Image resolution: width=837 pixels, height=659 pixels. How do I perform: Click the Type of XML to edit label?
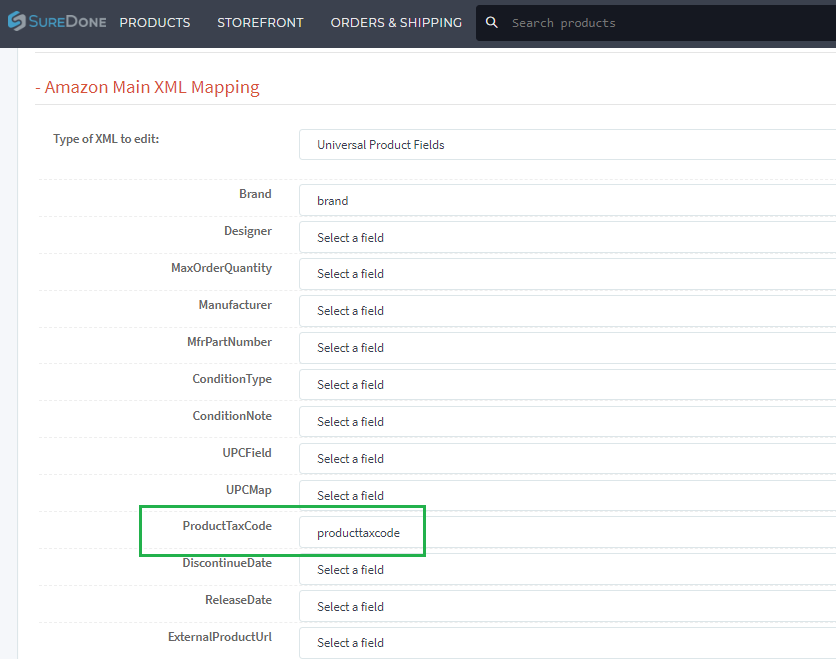(106, 139)
